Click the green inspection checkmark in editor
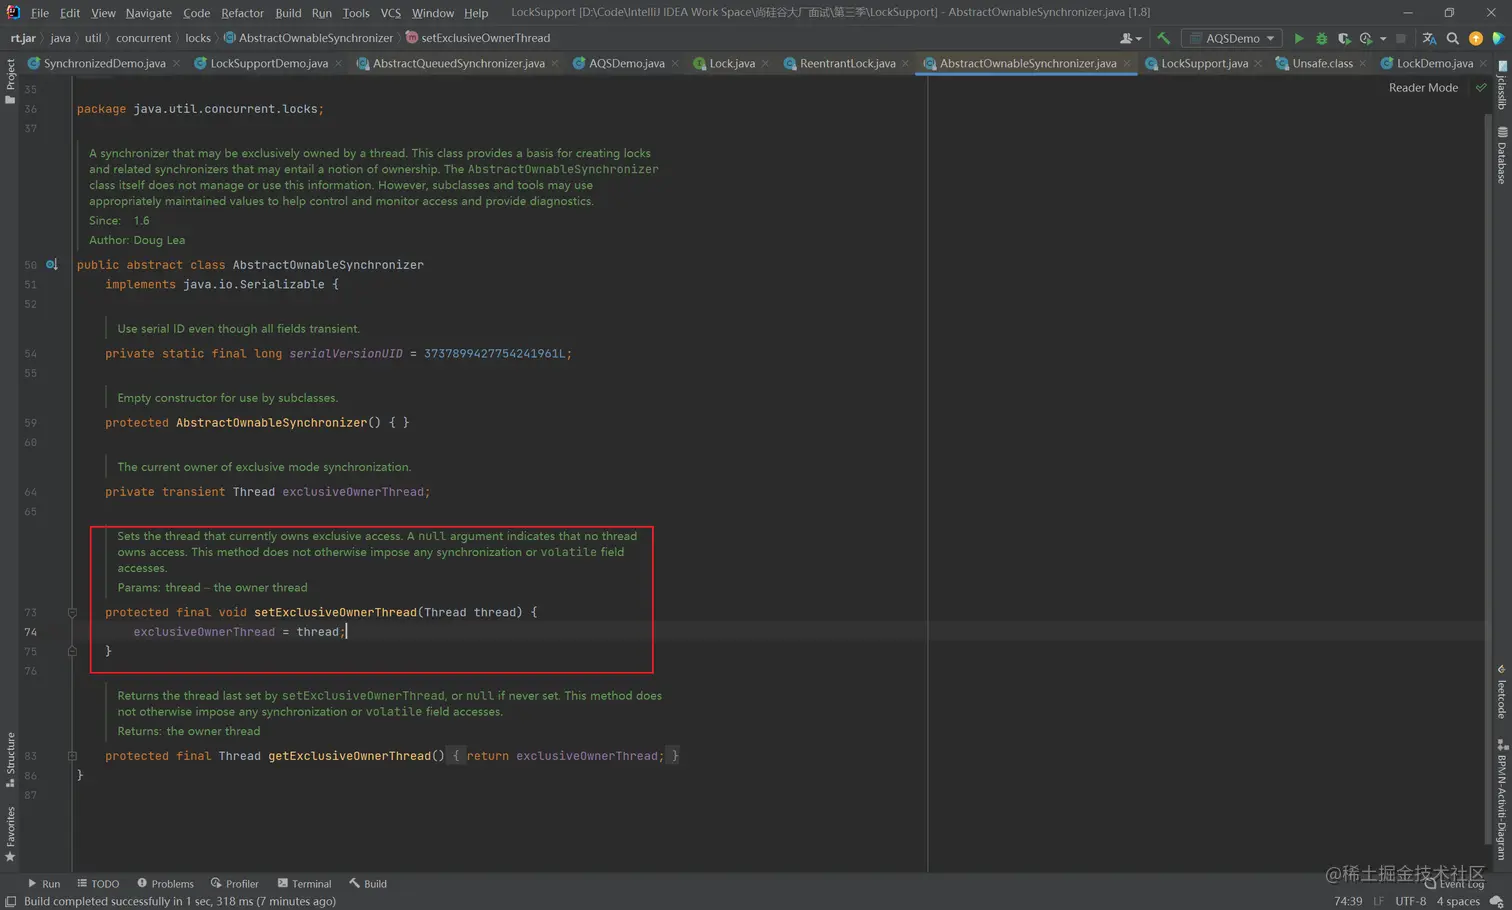Viewport: 1512px width, 910px height. pyautogui.click(x=1481, y=88)
